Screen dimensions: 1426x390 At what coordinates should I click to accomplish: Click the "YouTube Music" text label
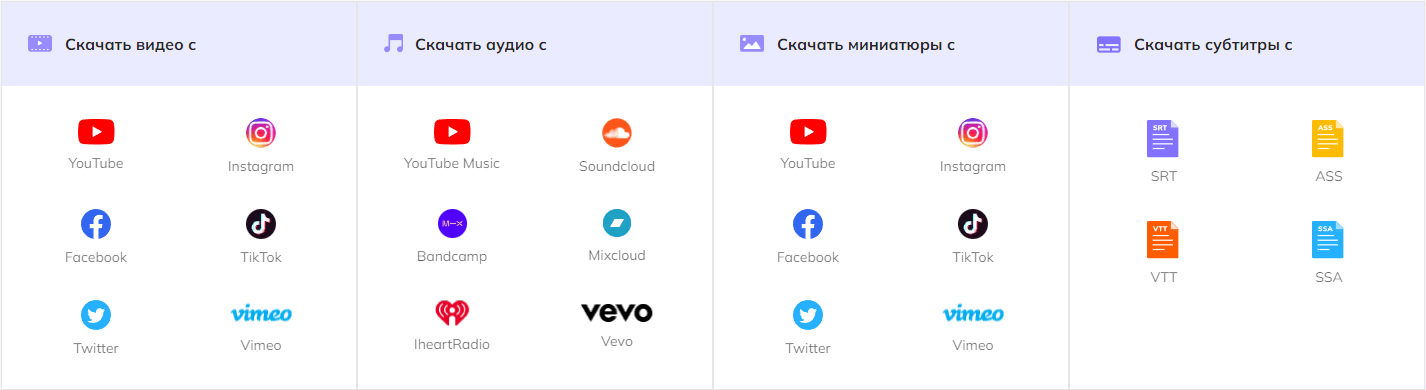452,163
